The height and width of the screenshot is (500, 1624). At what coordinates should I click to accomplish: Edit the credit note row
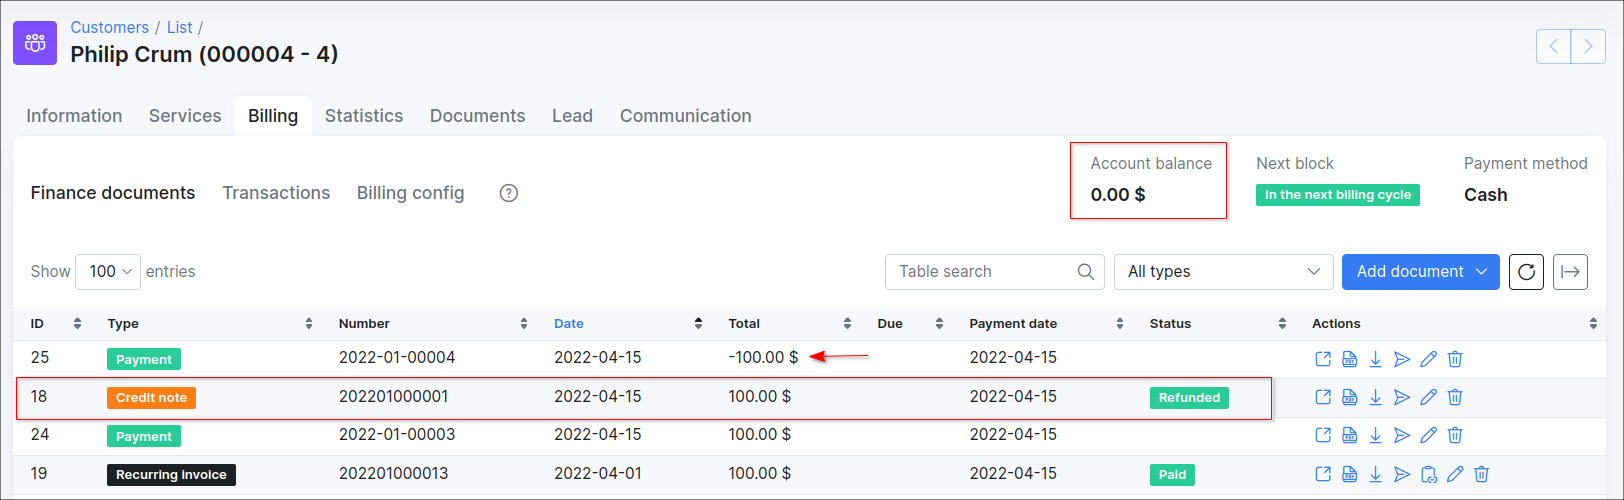(1428, 398)
